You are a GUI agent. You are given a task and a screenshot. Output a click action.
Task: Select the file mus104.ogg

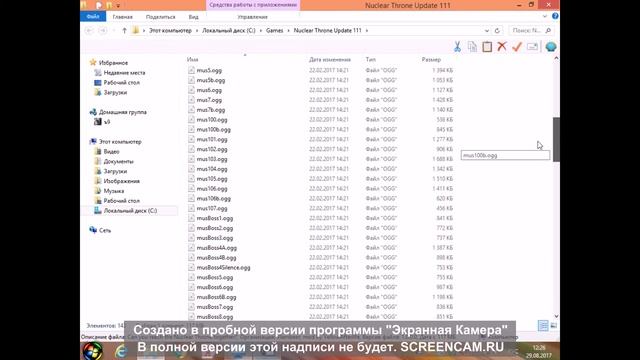click(212, 169)
